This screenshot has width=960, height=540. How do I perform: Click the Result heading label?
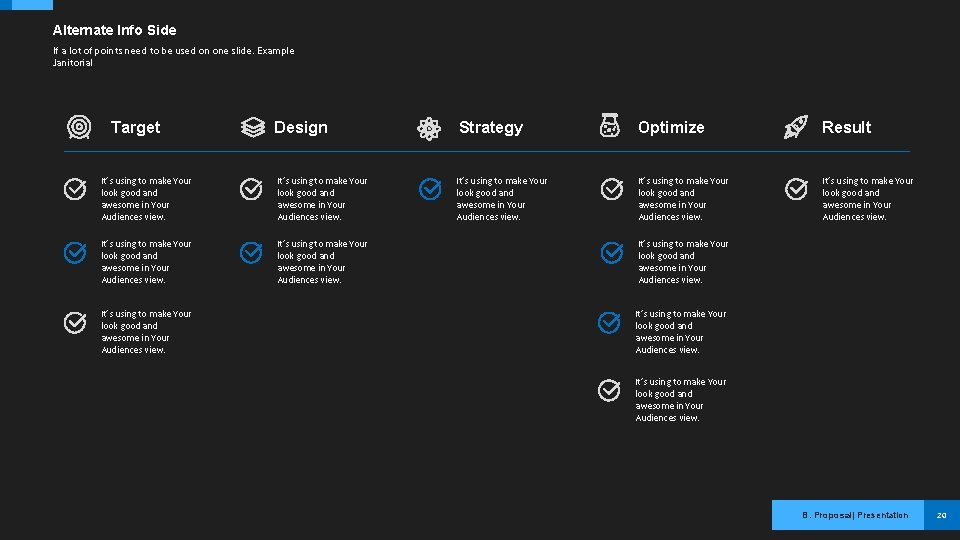pos(846,128)
